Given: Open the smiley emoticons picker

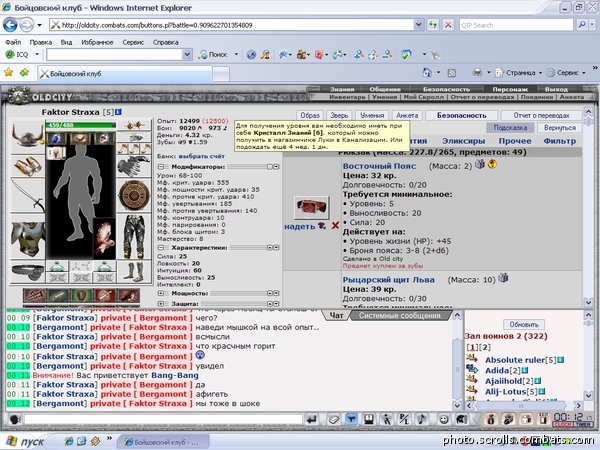Looking at the screenshot, I should click(x=443, y=420).
